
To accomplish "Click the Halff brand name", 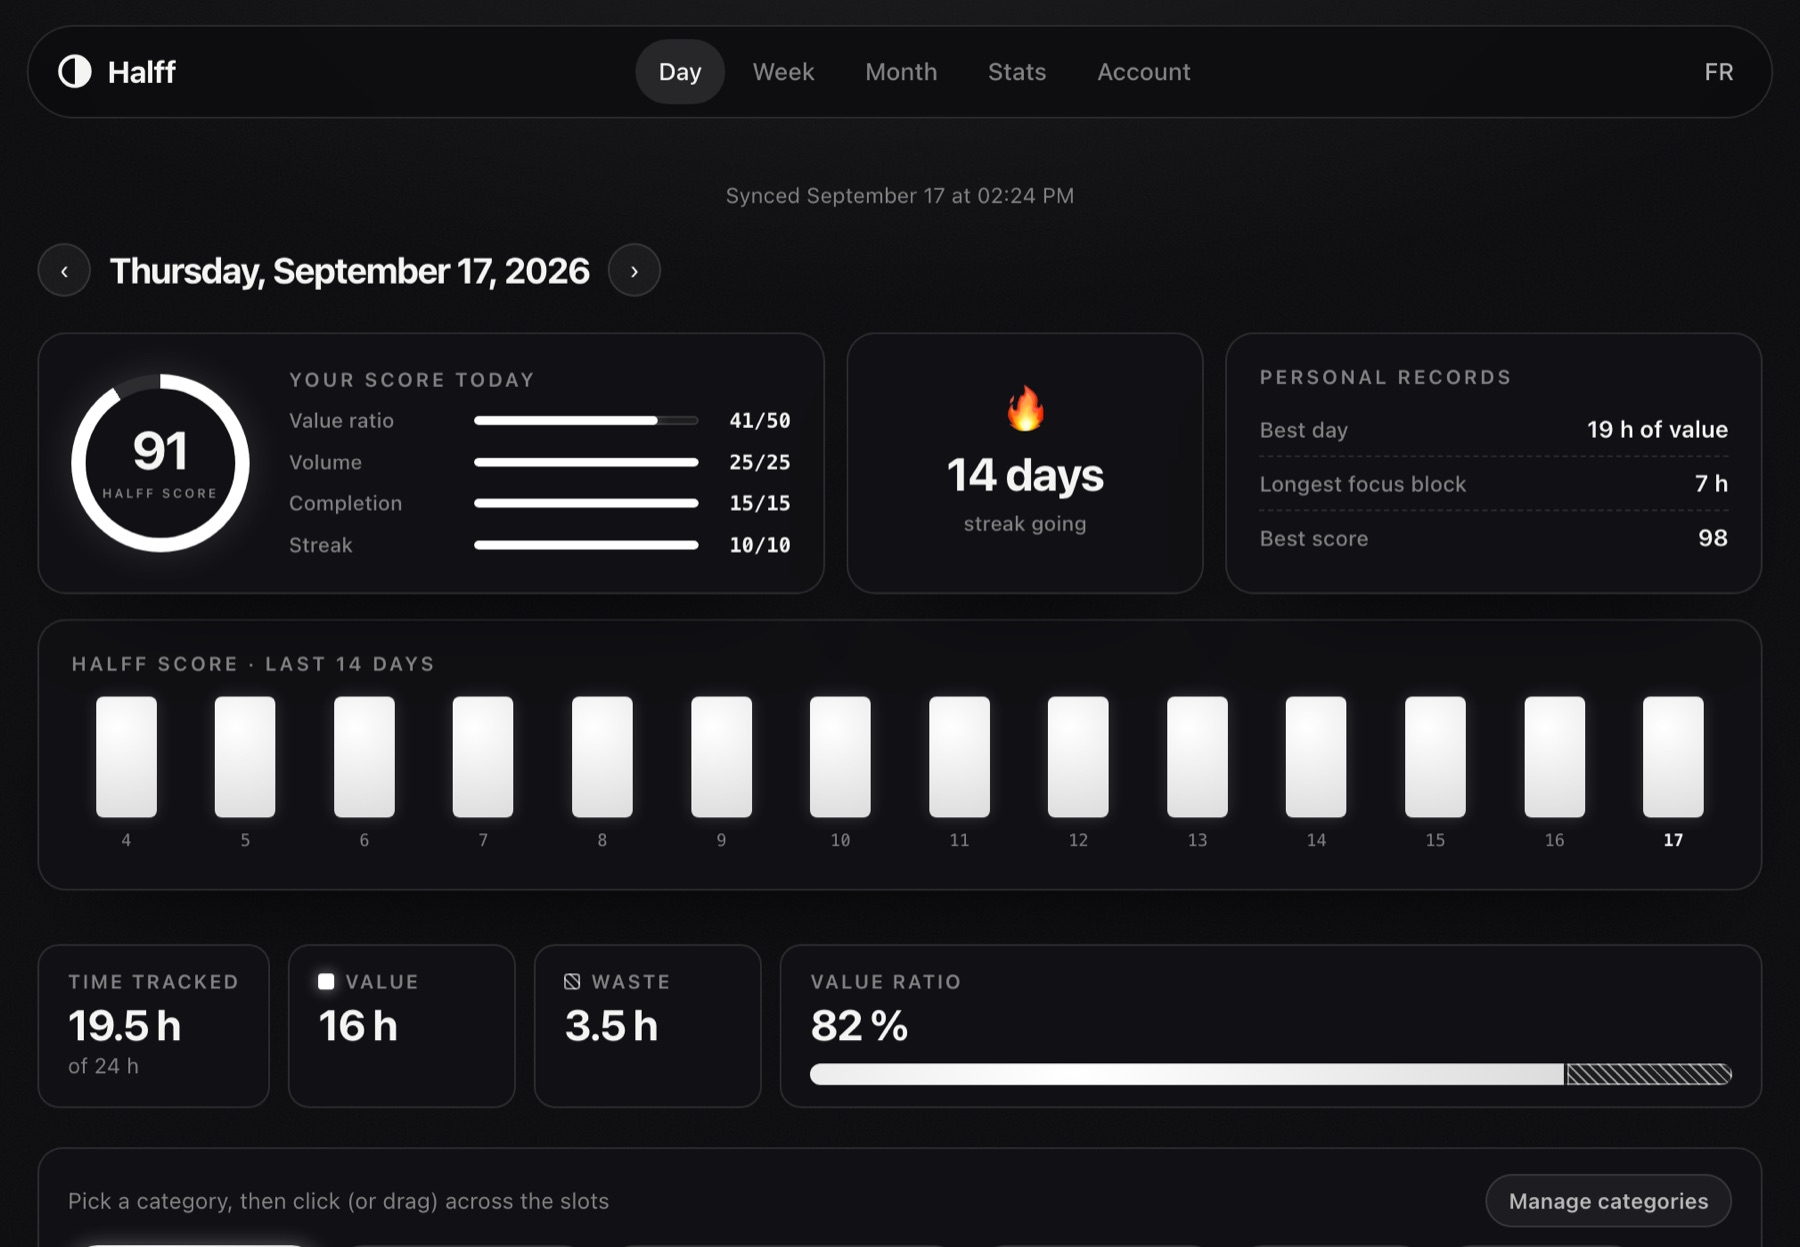I will (141, 72).
